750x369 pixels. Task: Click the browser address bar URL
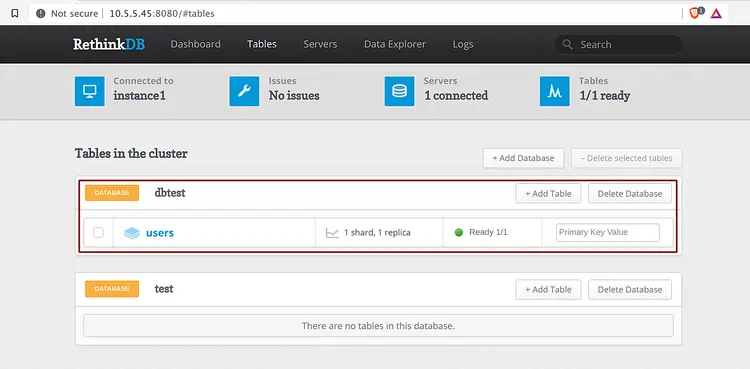(x=162, y=13)
